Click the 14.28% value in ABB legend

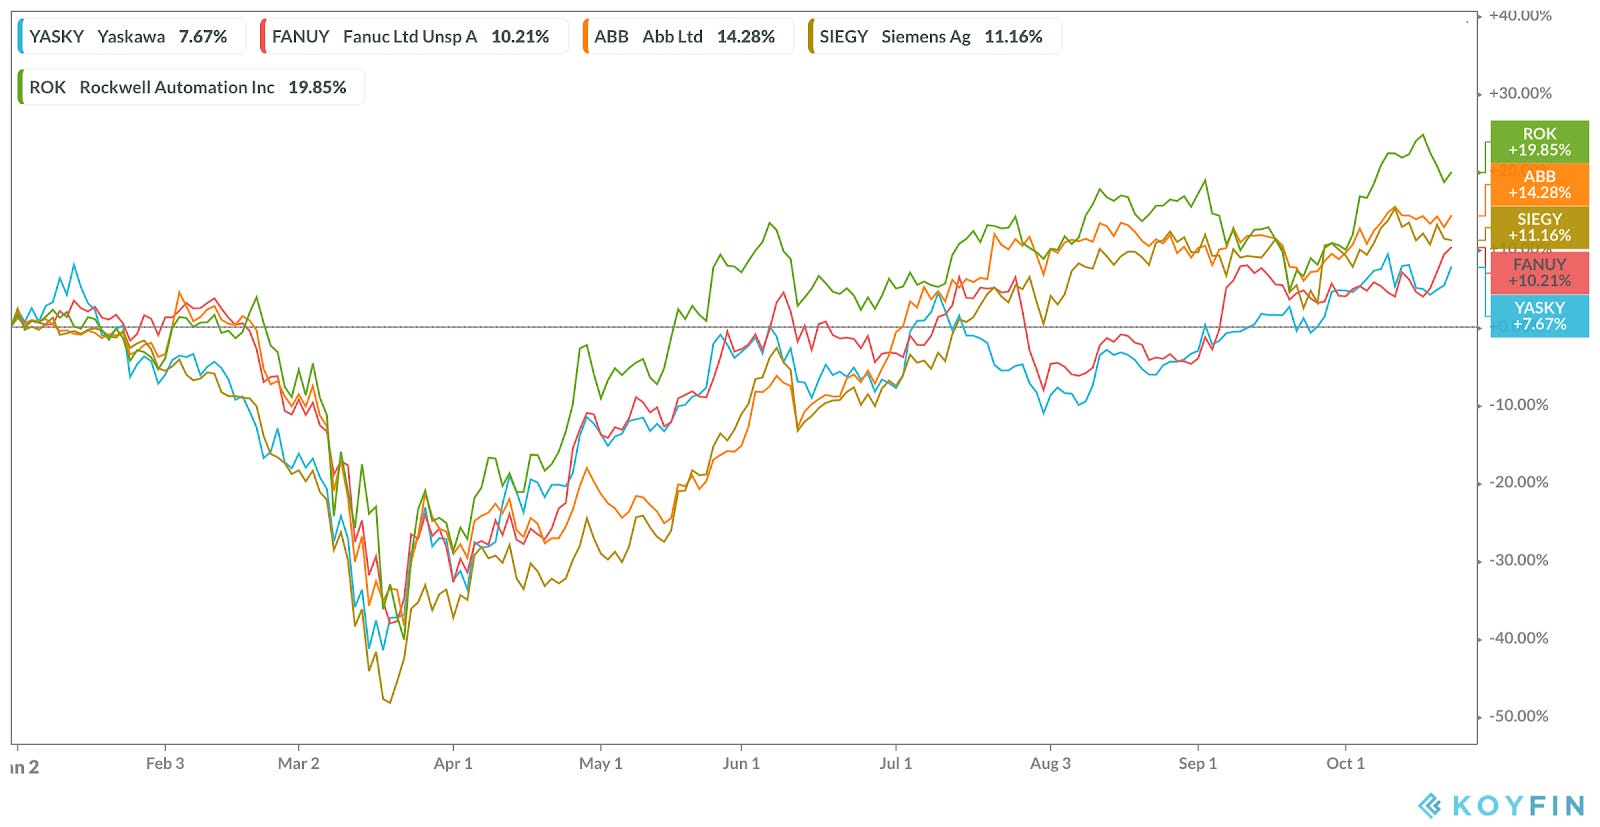(x=746, y=36)
